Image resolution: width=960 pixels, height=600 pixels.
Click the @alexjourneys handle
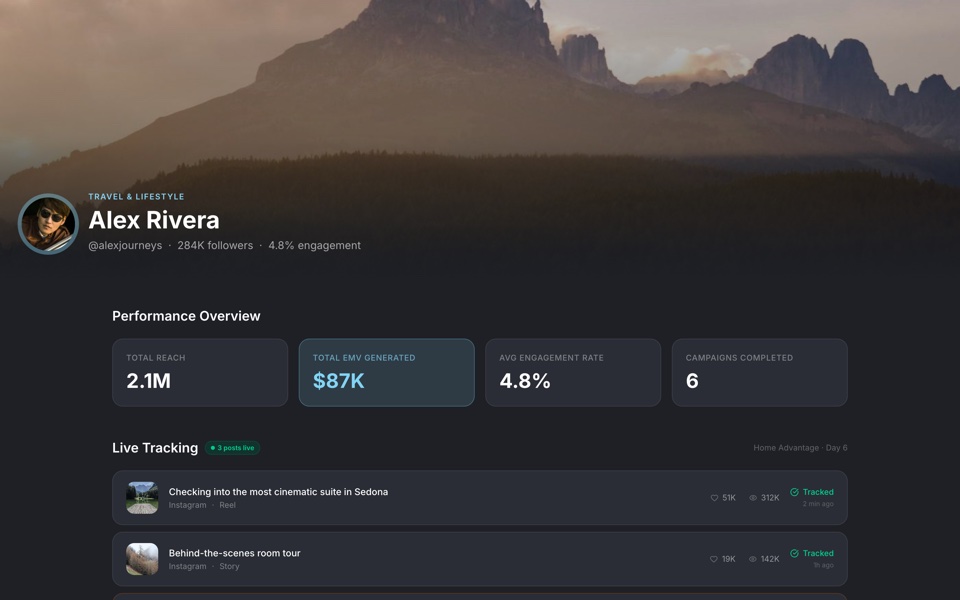click(x=125, y=246)
